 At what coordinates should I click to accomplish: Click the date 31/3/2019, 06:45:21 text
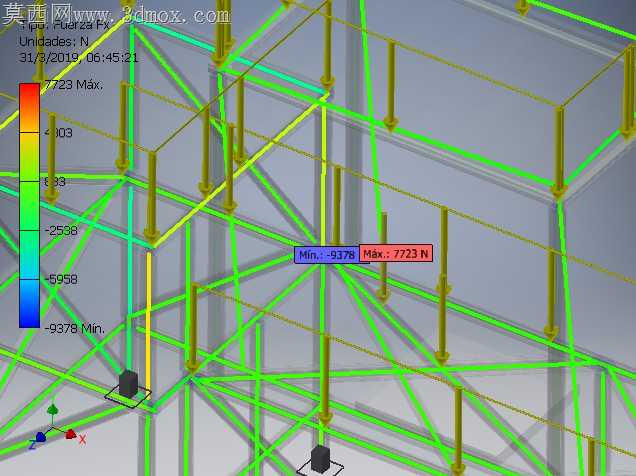click(x=79, y=58)
